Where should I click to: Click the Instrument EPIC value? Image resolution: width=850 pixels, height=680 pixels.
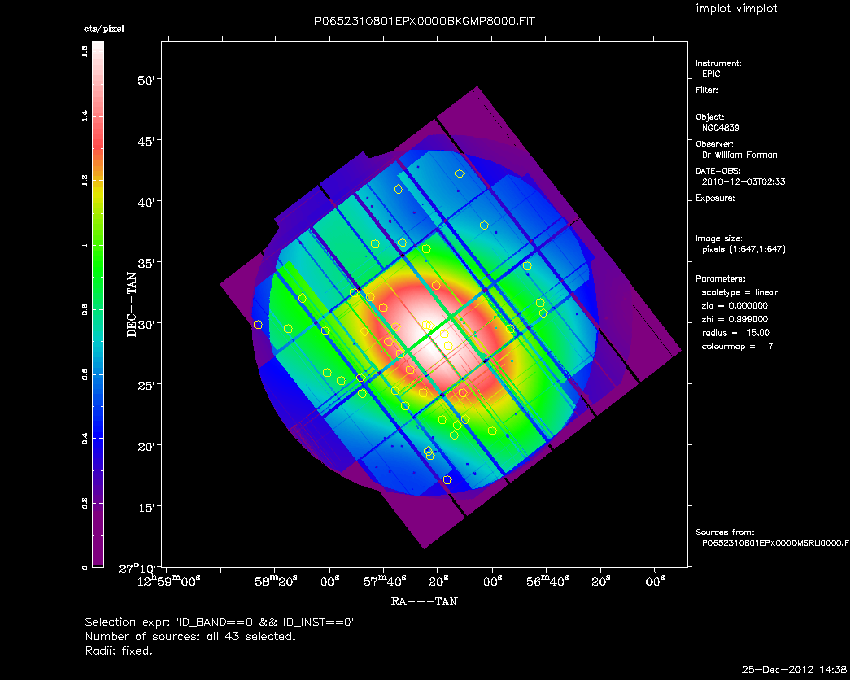click(x=710, y=74)
